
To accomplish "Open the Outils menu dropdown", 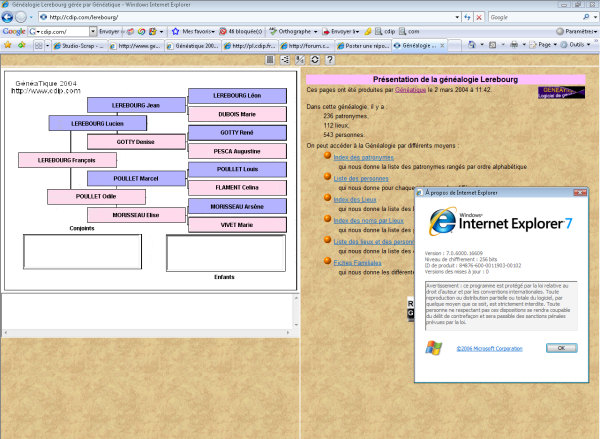I will 575,45.
